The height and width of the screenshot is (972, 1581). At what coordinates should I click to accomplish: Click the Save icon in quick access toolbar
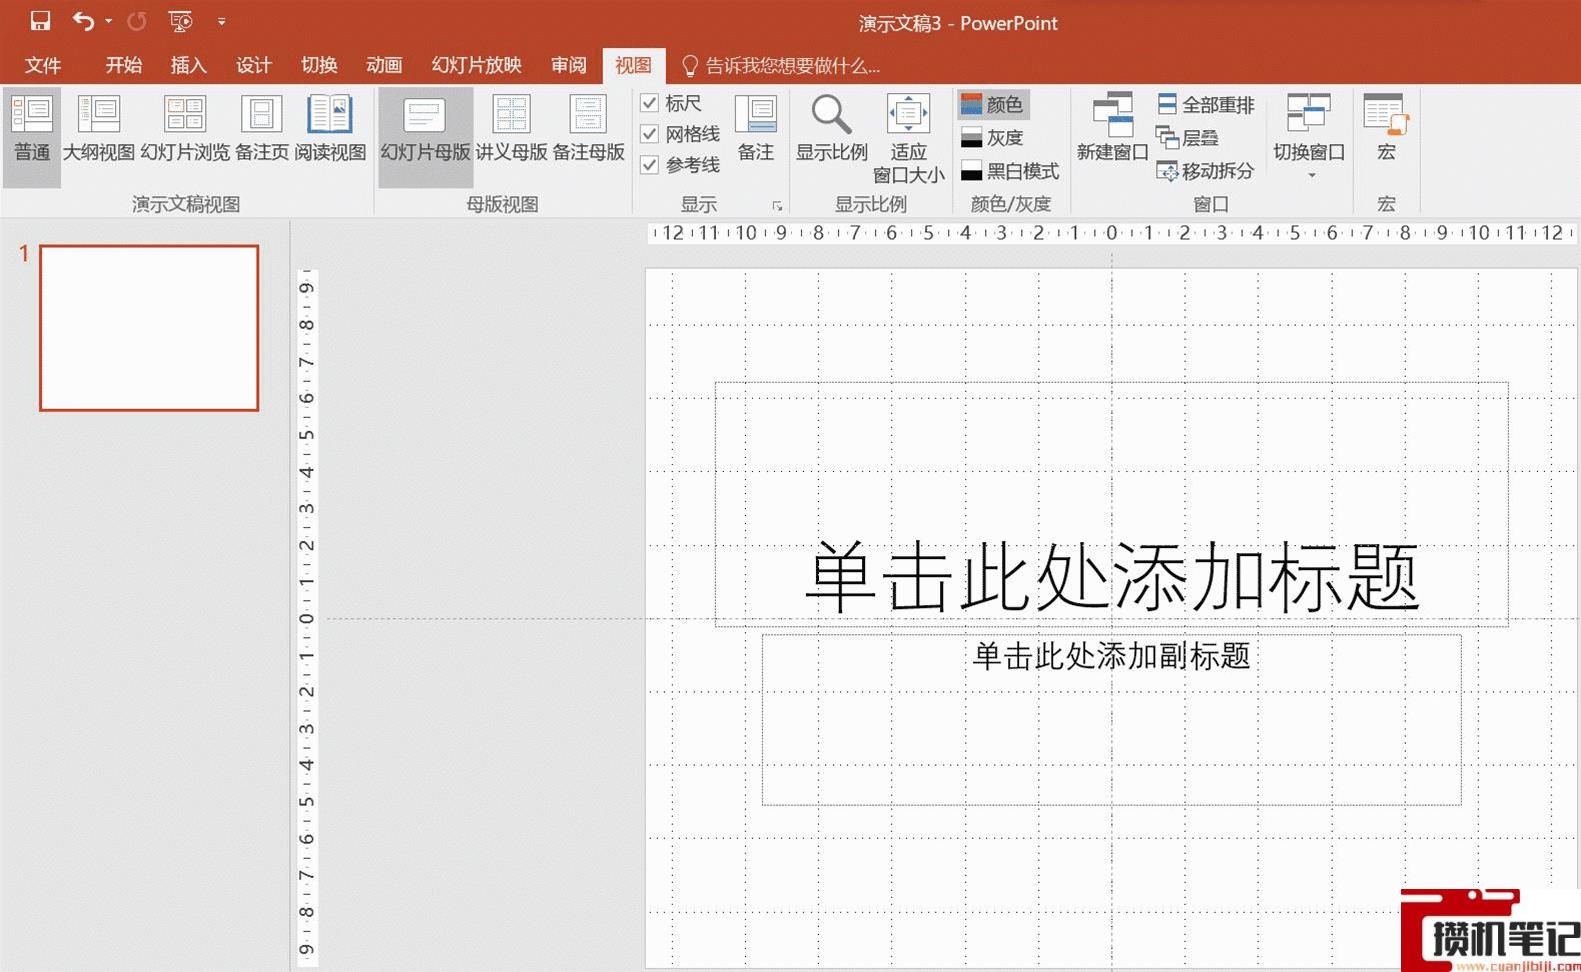[x=40, y=21]
